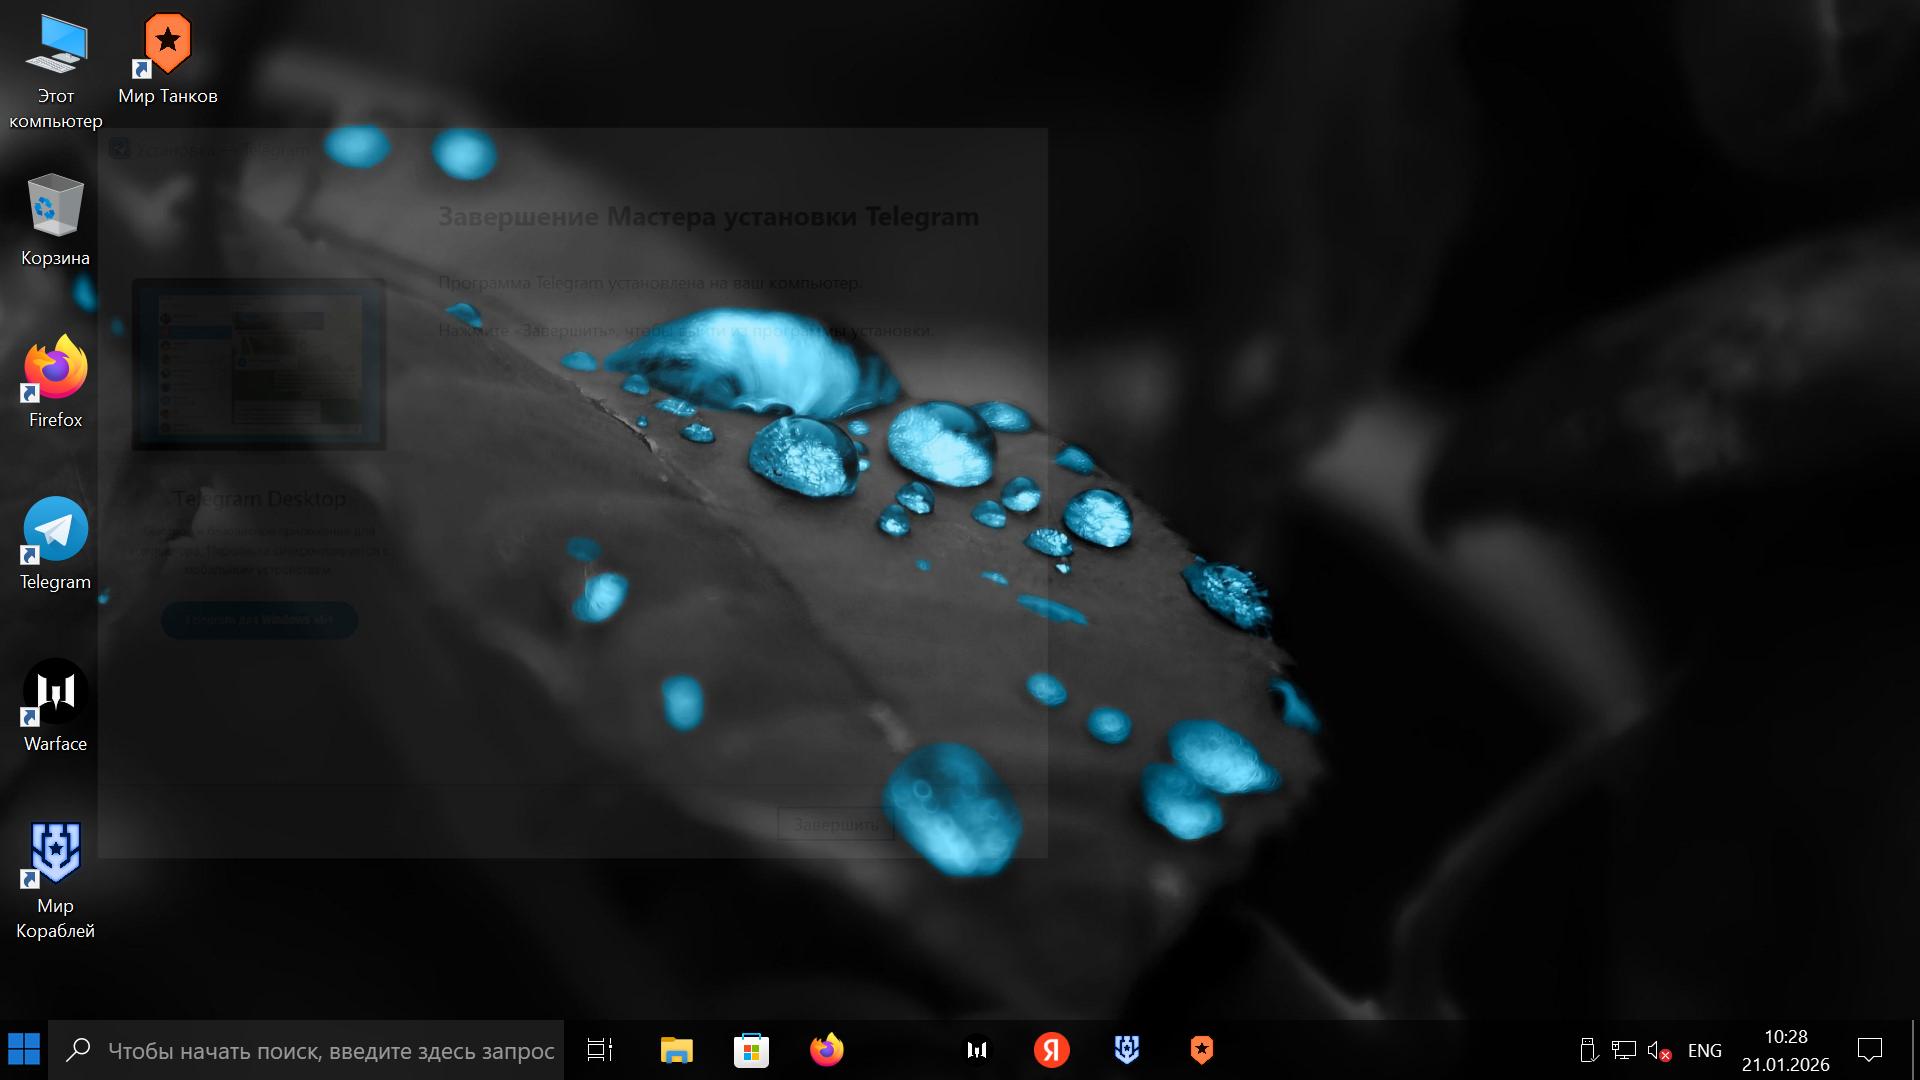Open the Warface taskbar icon

click(977, 1050)
